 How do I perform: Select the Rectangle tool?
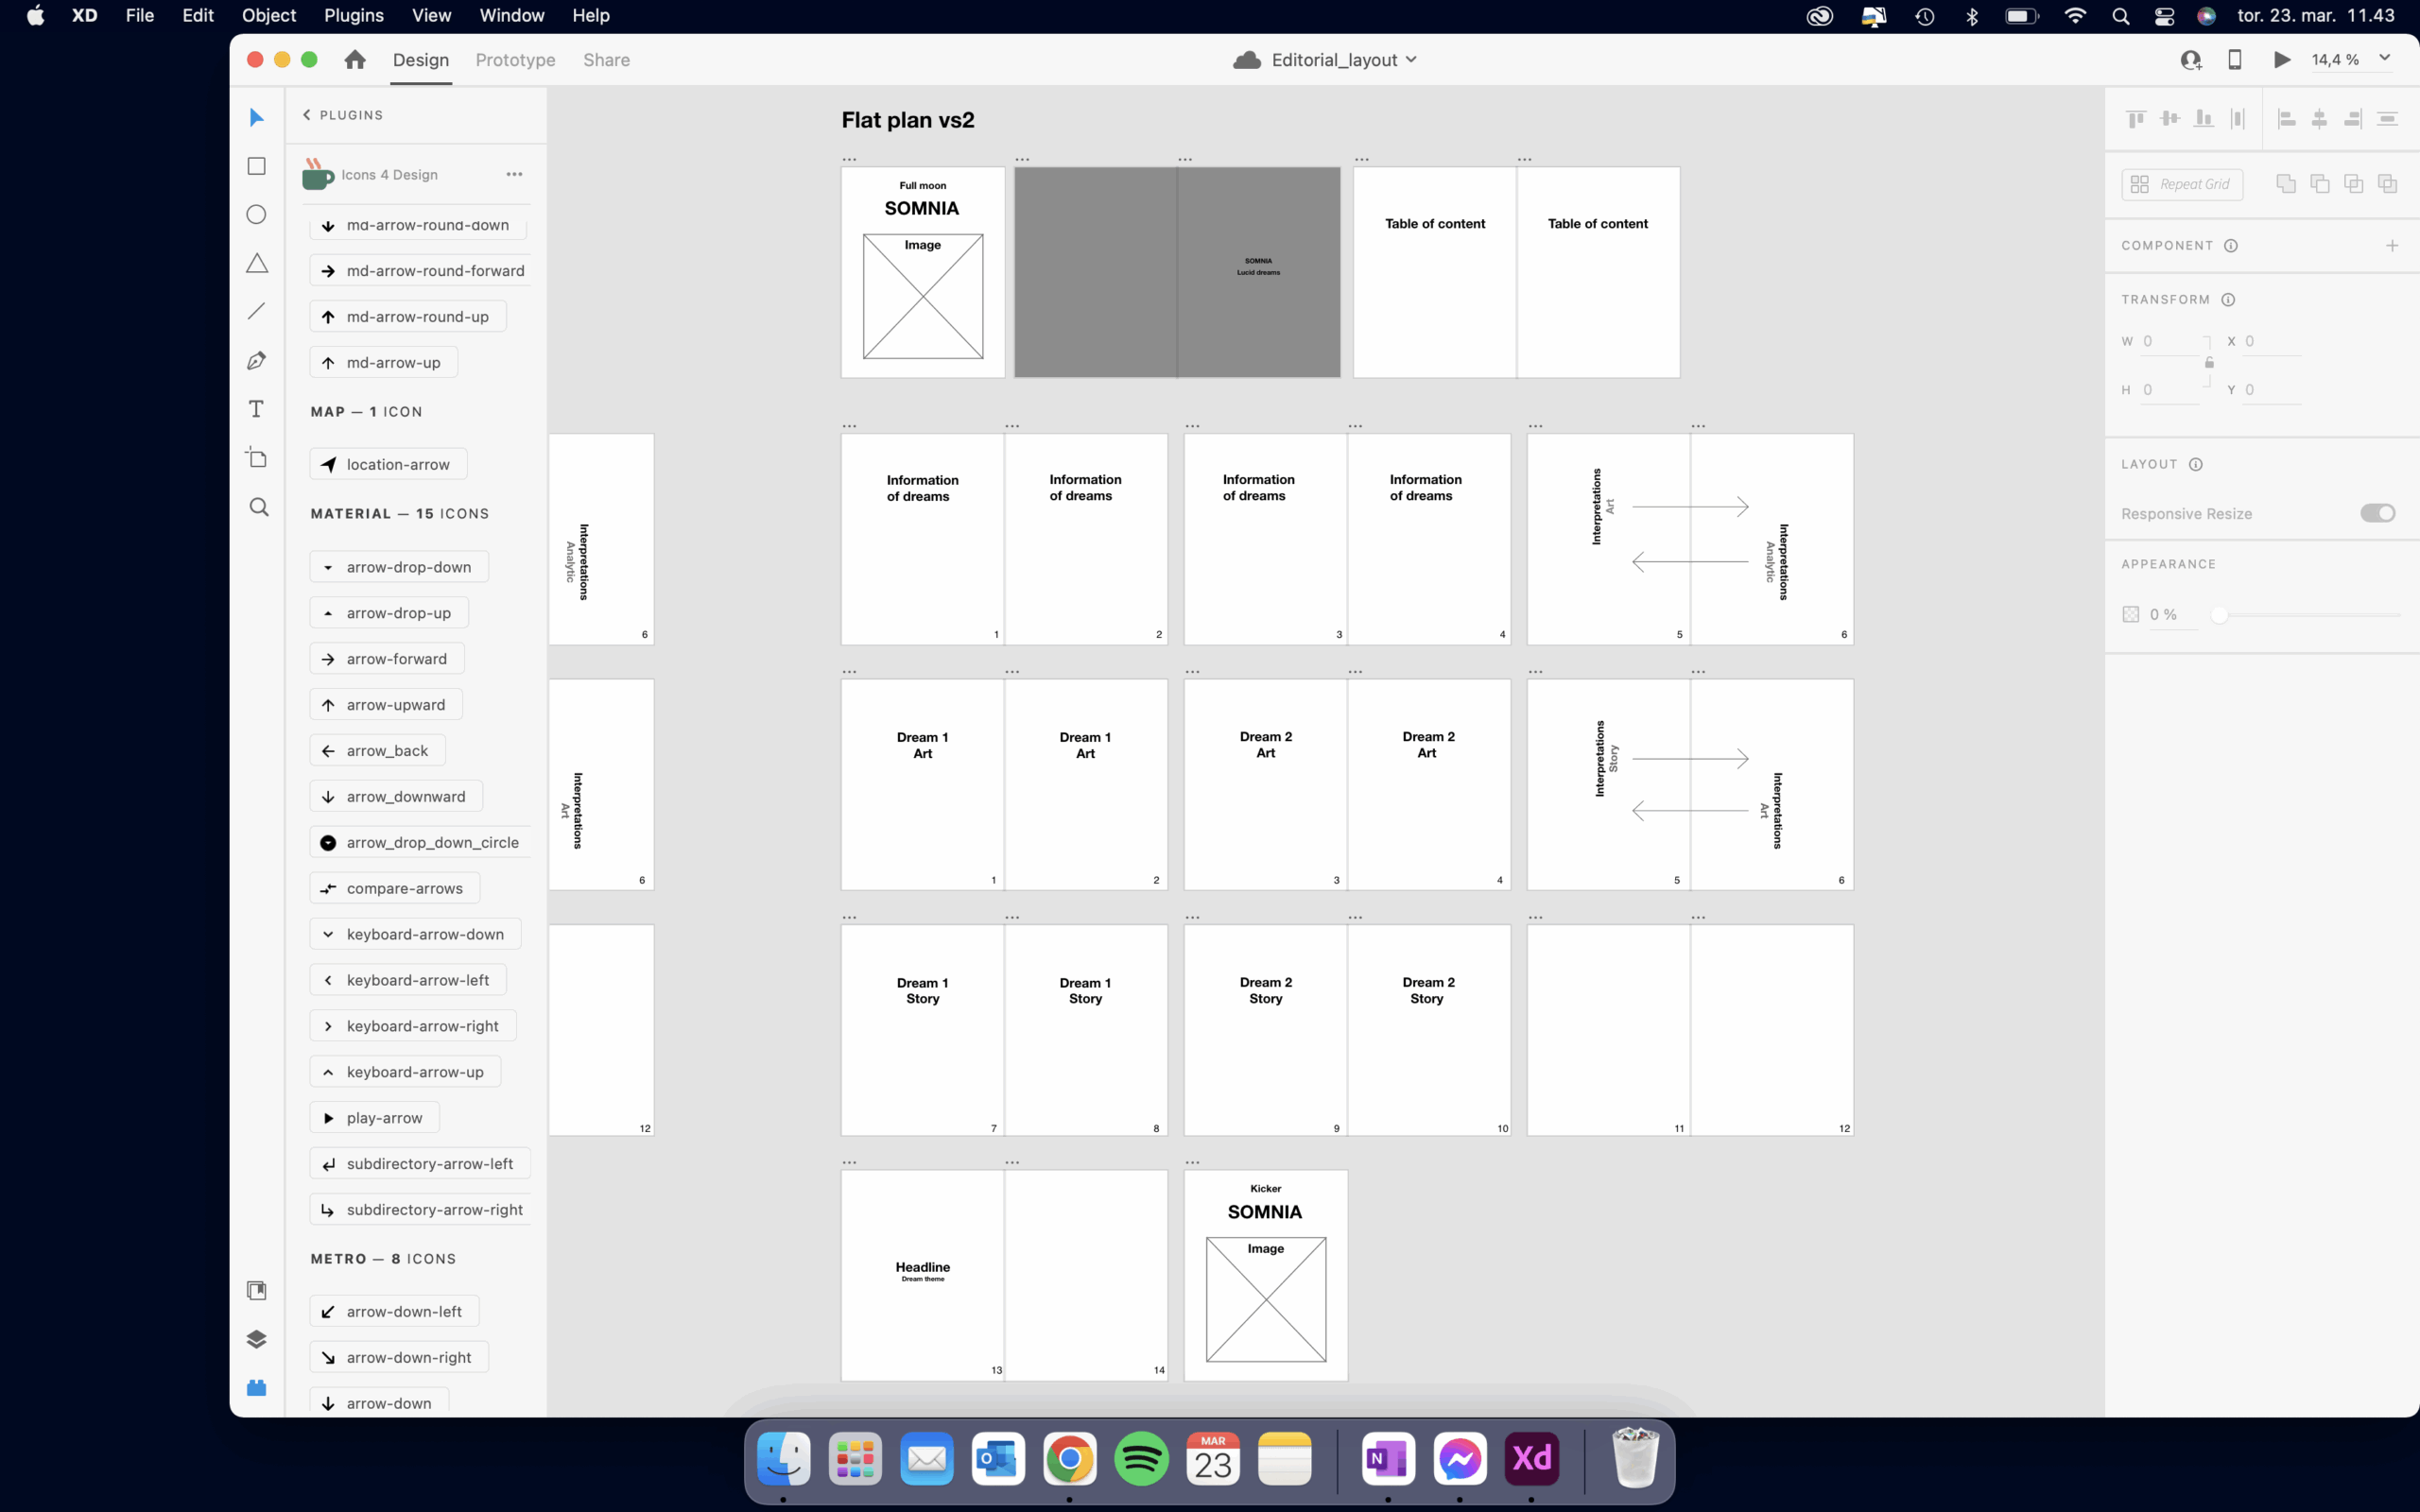coord(257,166)
